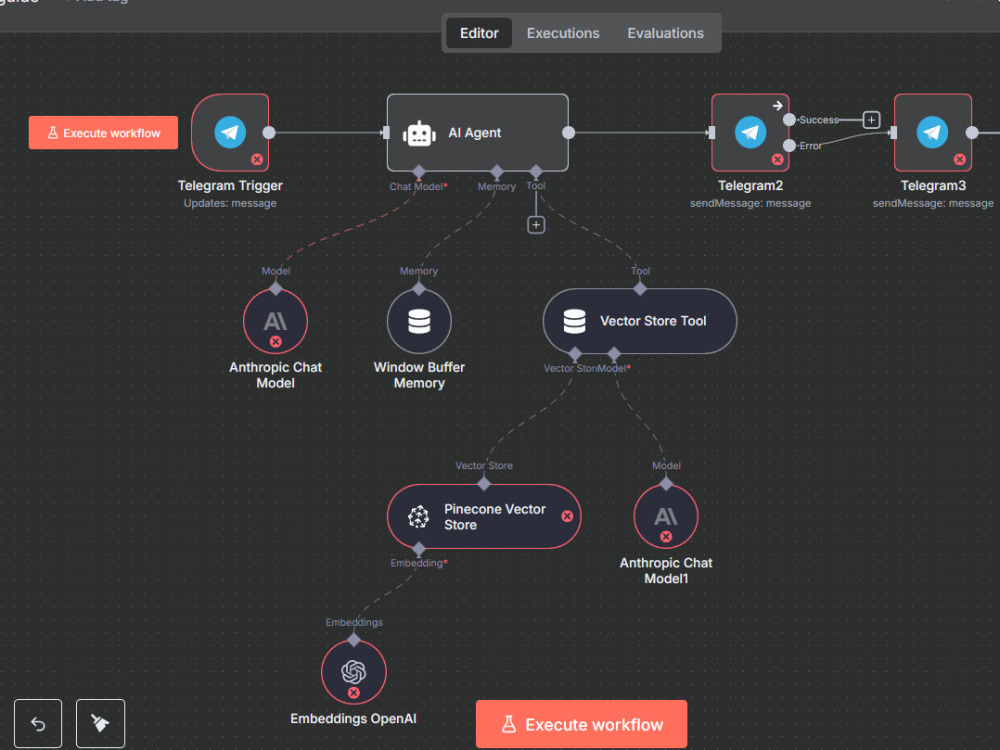
Task: Click the 'sendMessage: message' text under Telegram2
Action: 751,203
